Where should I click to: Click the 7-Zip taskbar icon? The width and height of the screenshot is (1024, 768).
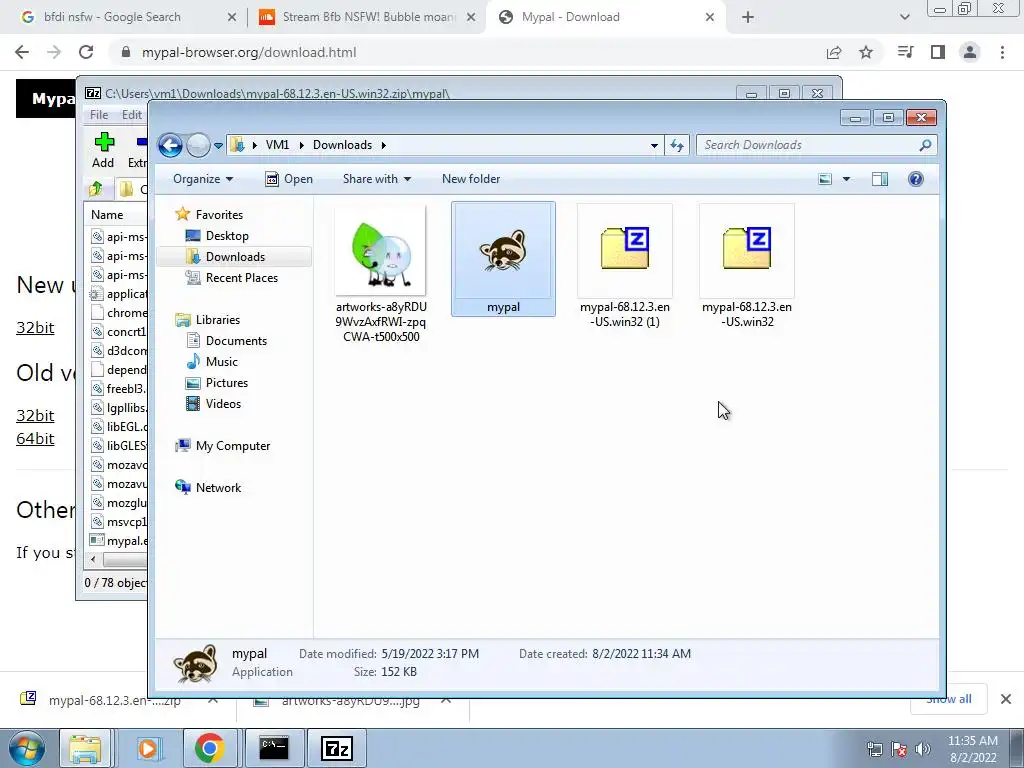click(x=337, y=748)
